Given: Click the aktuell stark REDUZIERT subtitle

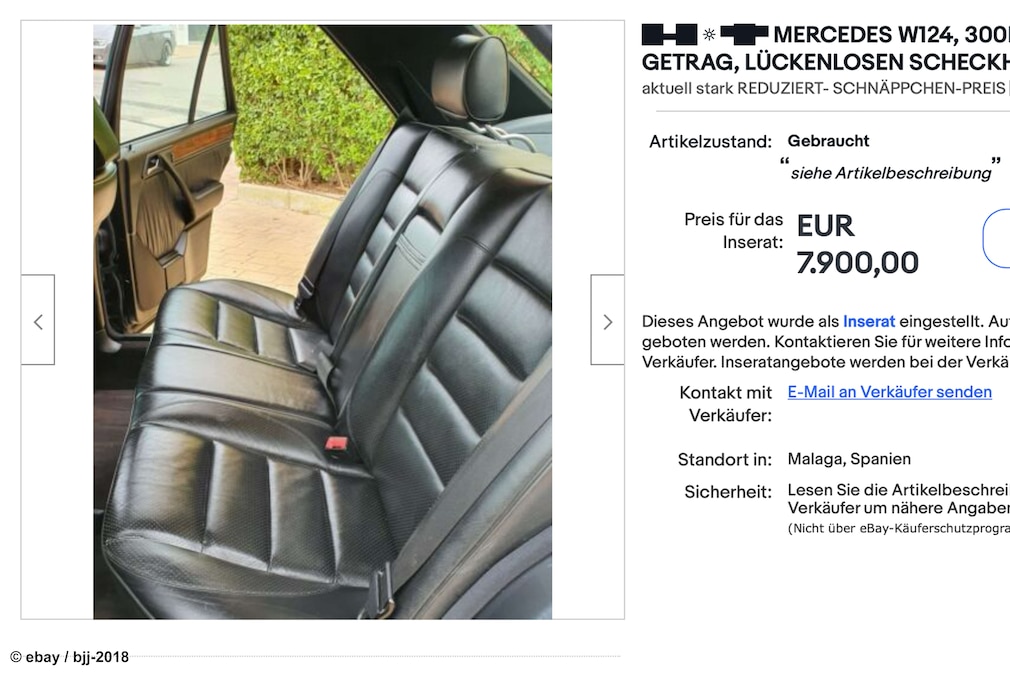Looking at the screenshot, I should (824, 88).
